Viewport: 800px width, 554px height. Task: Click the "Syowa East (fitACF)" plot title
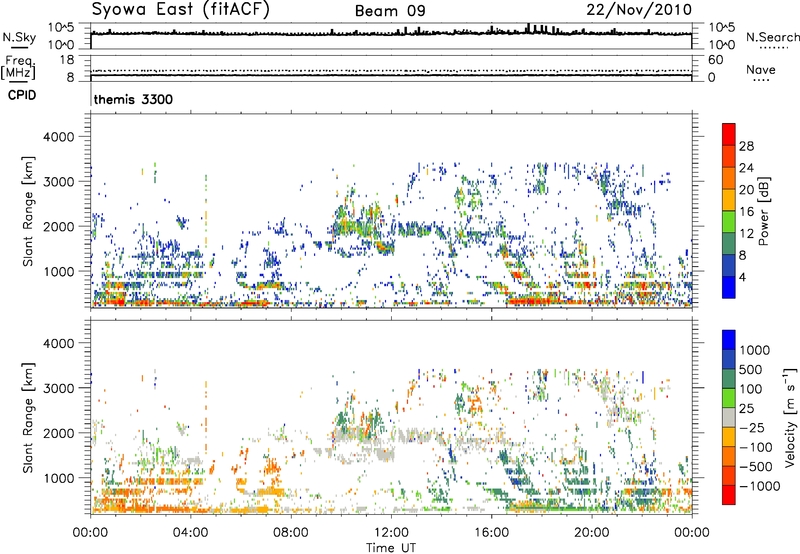(x=180, y=9)
